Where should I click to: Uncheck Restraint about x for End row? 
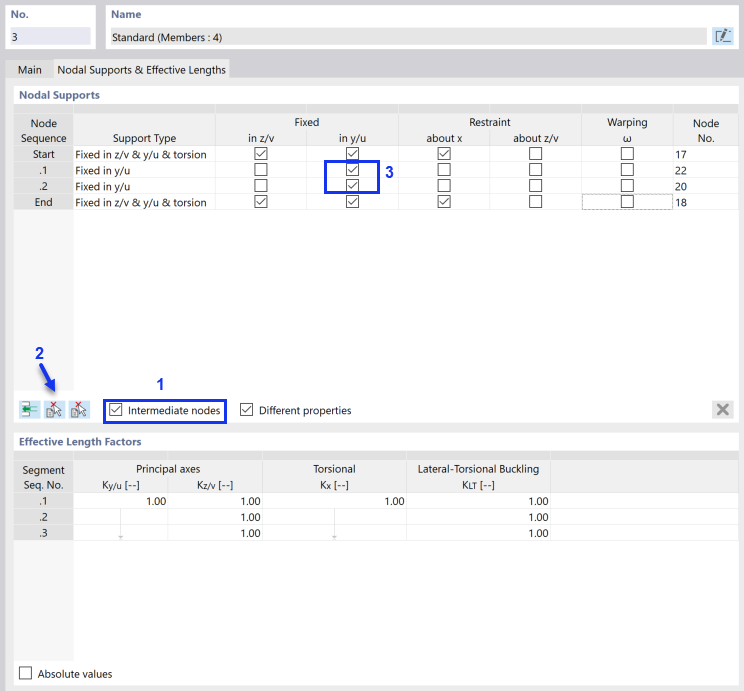pyautogui.click(x=444, y=202)
